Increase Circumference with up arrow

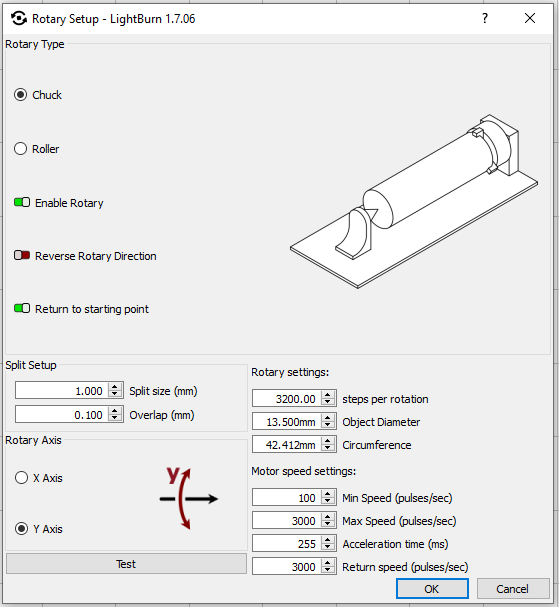(x=328, y=441)
